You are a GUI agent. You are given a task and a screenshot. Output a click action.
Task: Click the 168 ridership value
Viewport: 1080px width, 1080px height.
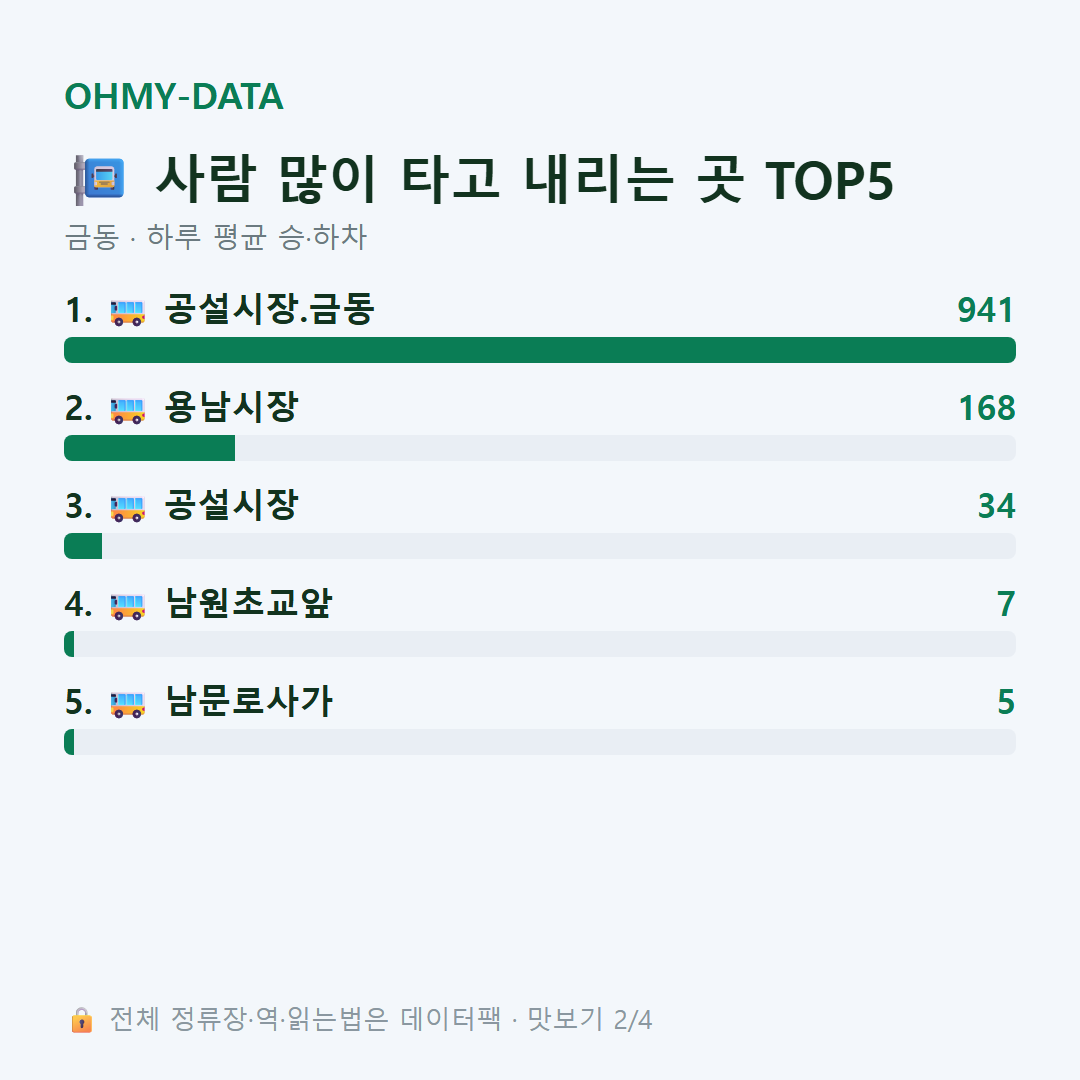(x=987, y=408)
